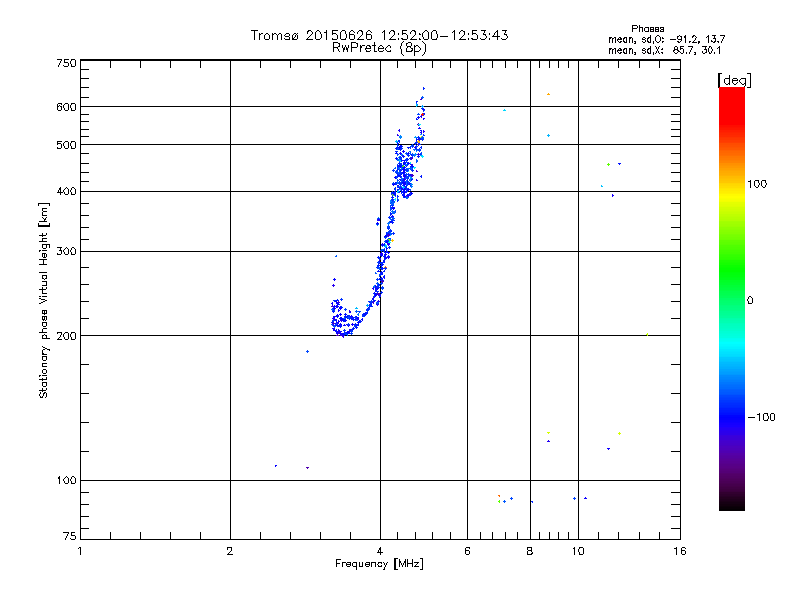
Task: Click the blue echo cluster near 4.5 MHz, 450 km
Action: click(404, 173)
